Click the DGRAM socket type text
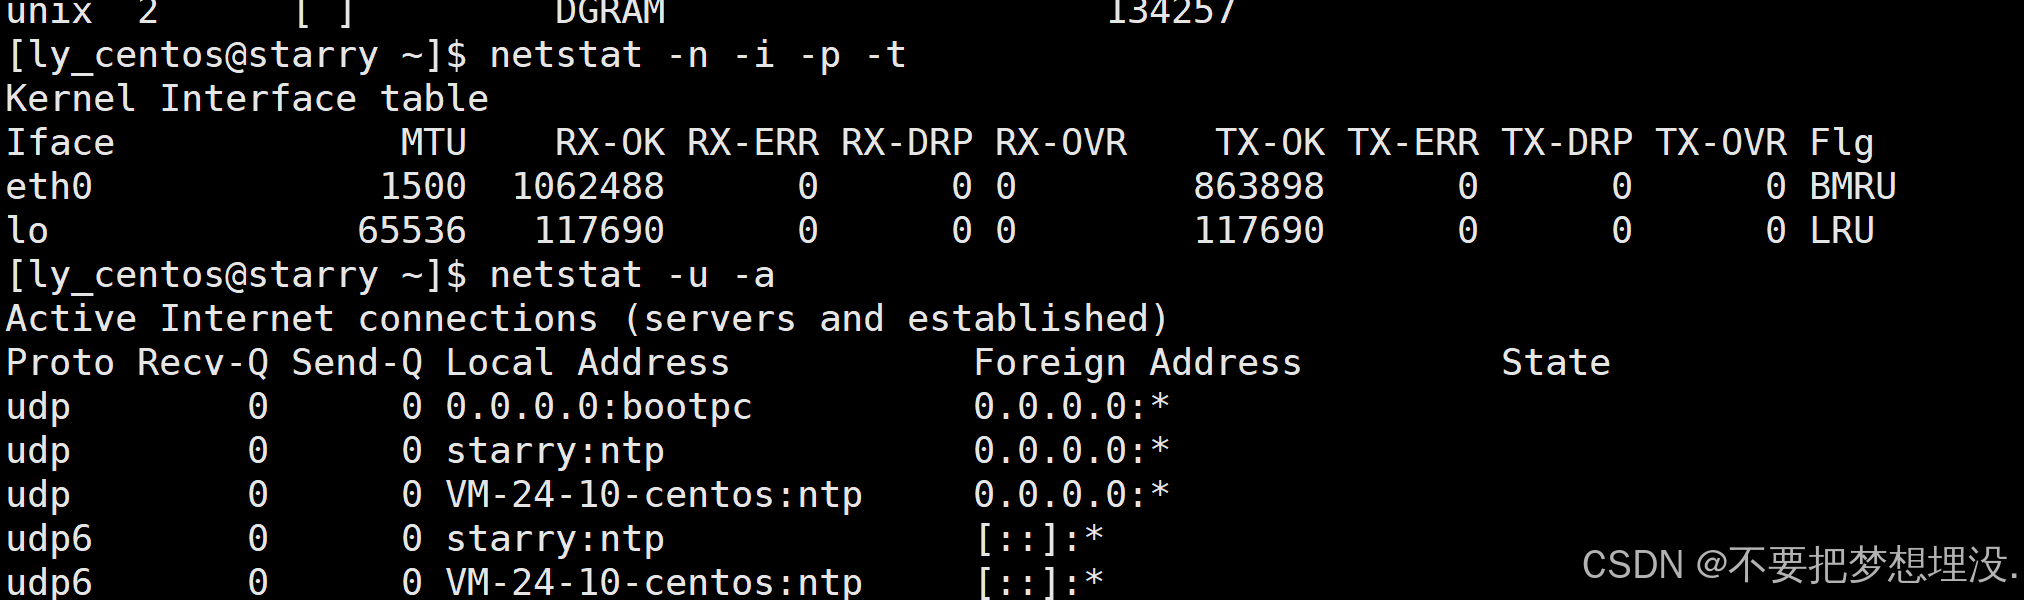2024x600 pixels. click(x=610, y=13)
